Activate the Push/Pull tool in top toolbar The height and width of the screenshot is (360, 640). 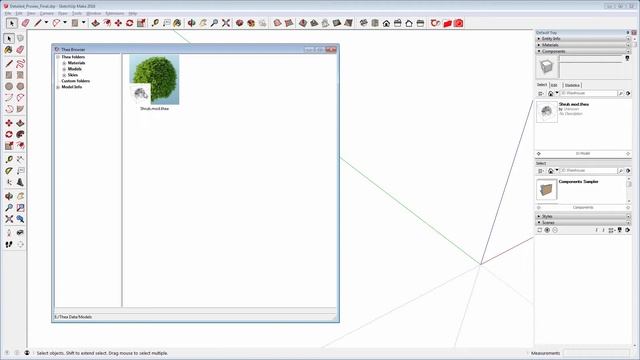point(96,23)
